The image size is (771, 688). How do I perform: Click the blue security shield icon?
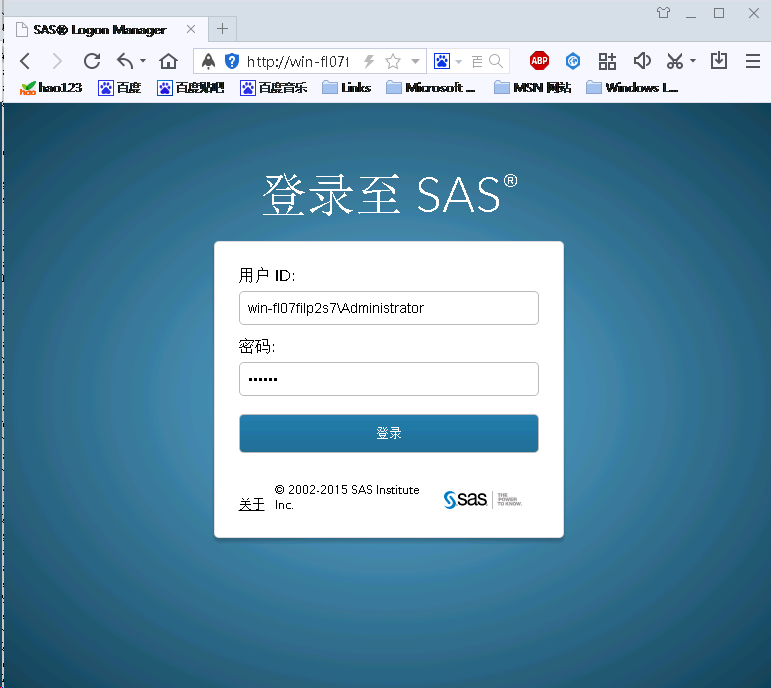click(232, 61)
